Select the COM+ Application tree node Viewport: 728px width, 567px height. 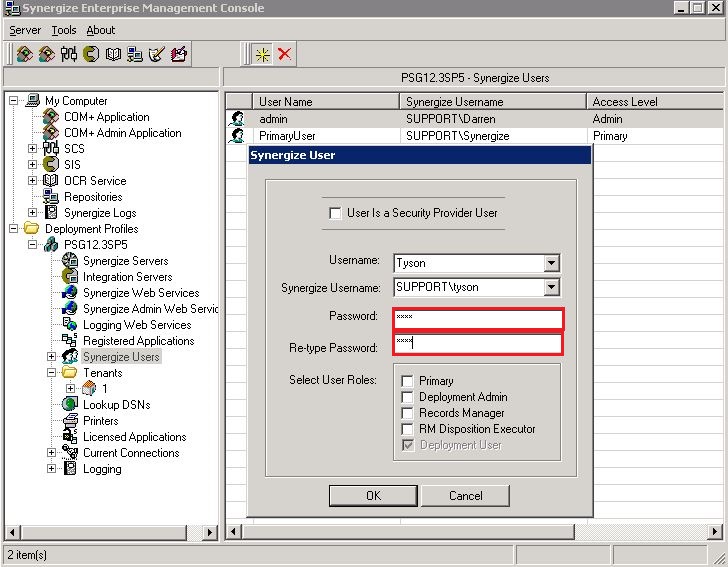[107, 117]
